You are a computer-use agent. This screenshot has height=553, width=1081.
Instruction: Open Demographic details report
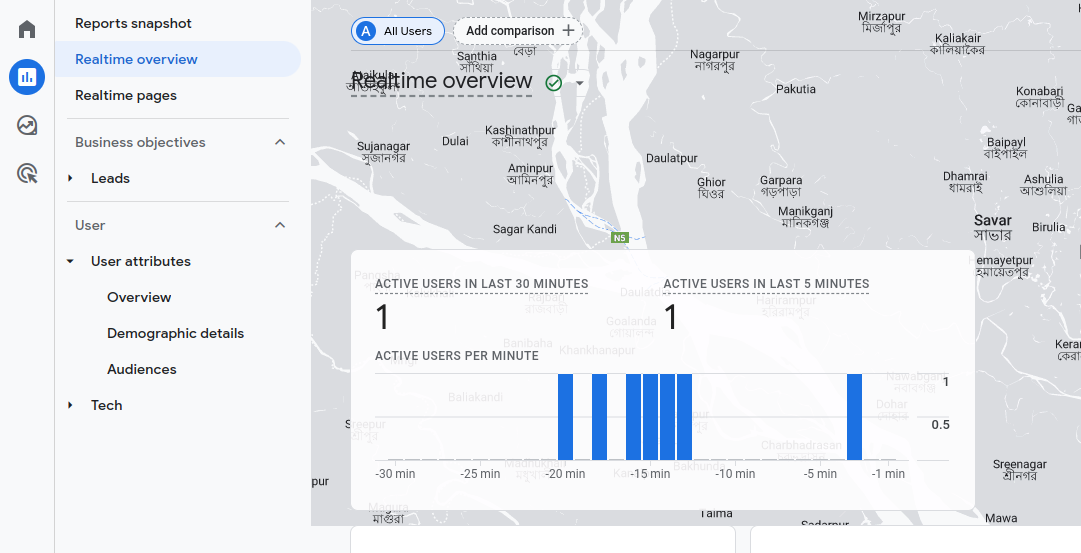pyautogui.click(x=176, y=334)
